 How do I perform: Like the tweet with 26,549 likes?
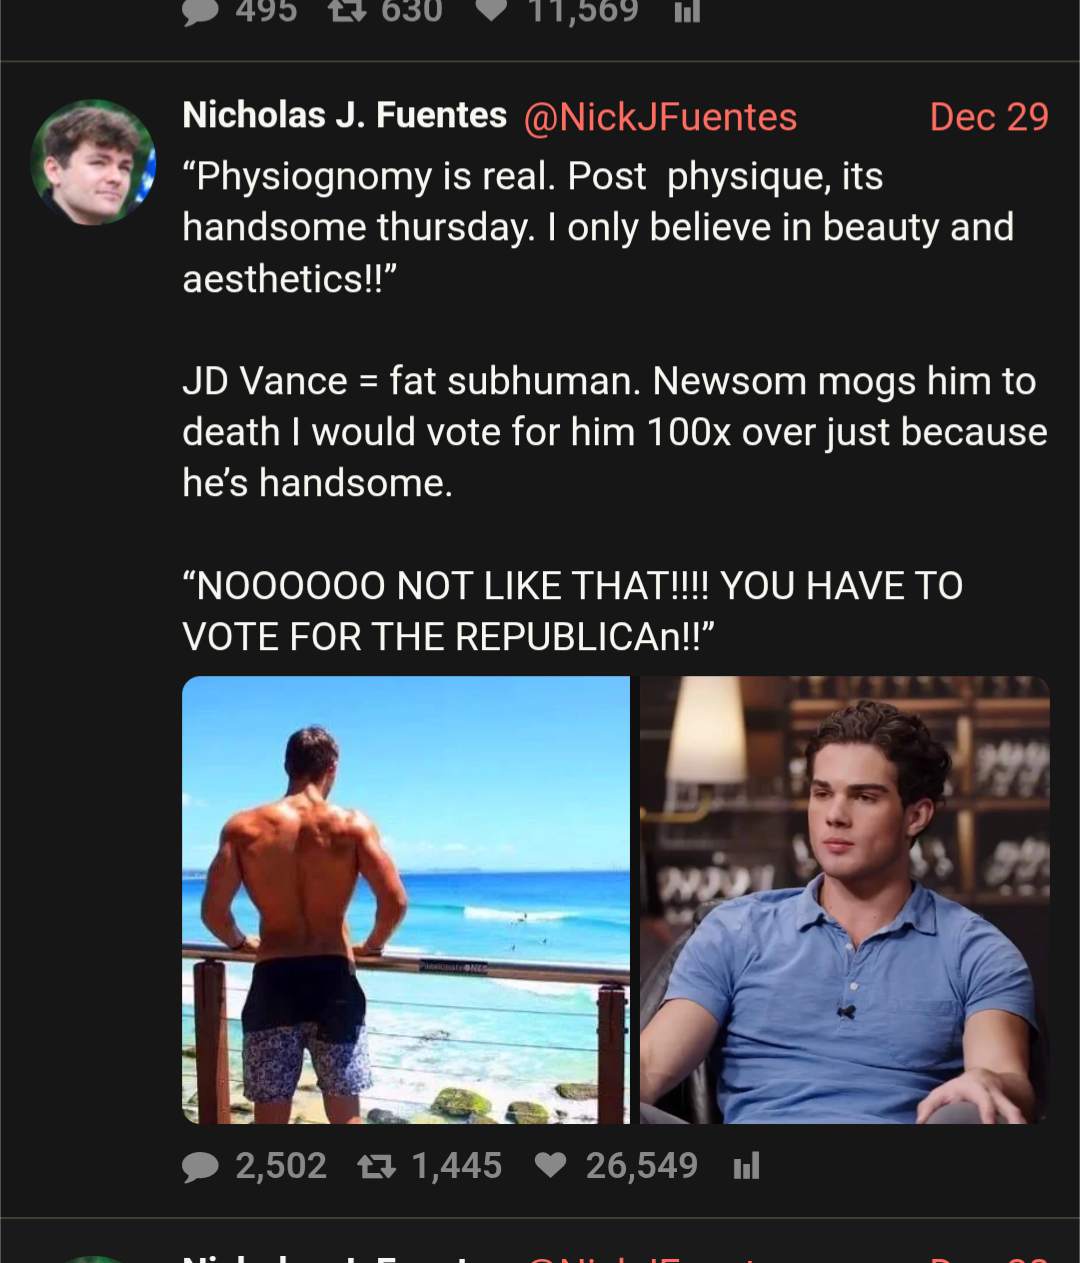point(550,1165)
